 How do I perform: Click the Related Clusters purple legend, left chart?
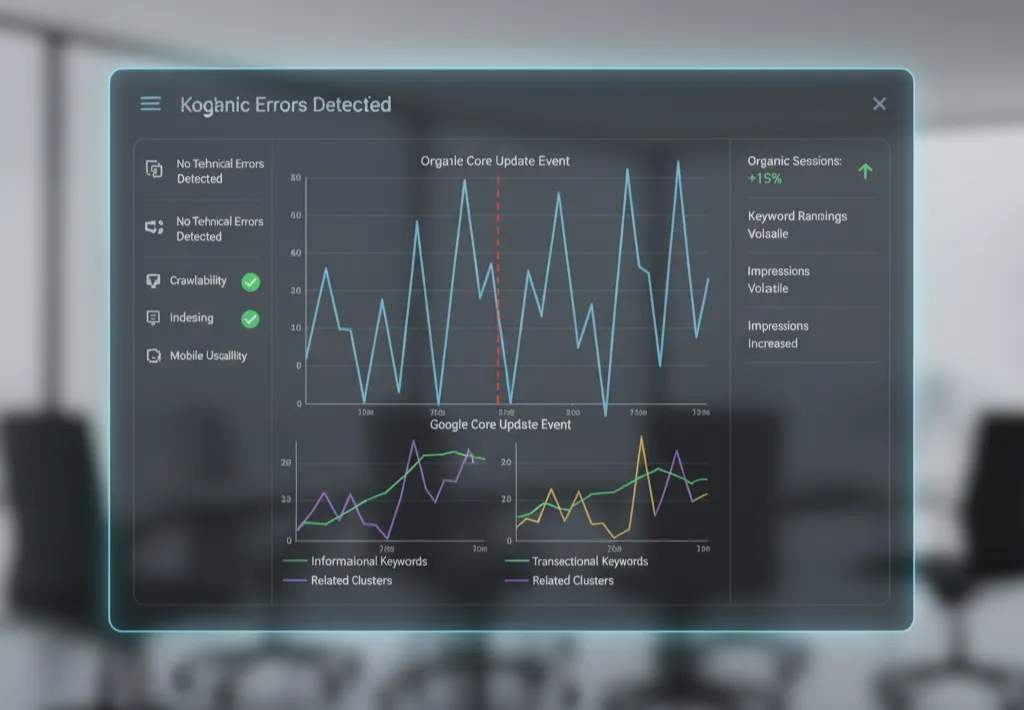(295, 581)
